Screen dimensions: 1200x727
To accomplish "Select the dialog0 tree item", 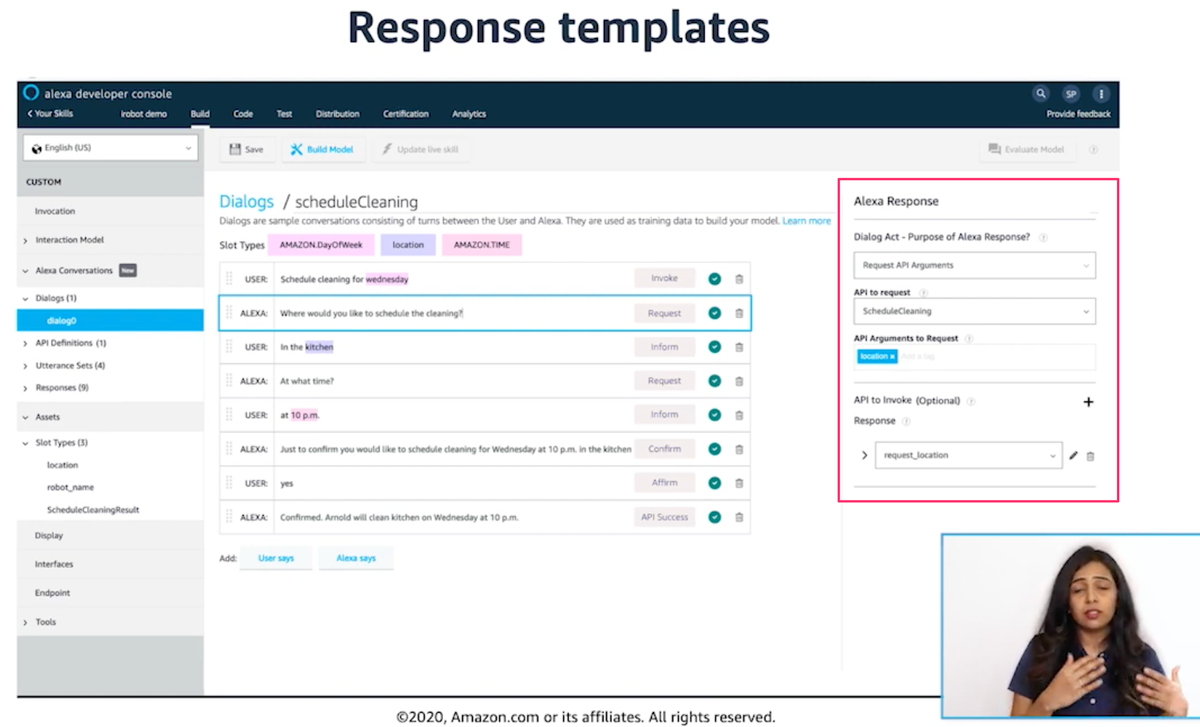I will point(110,321).
